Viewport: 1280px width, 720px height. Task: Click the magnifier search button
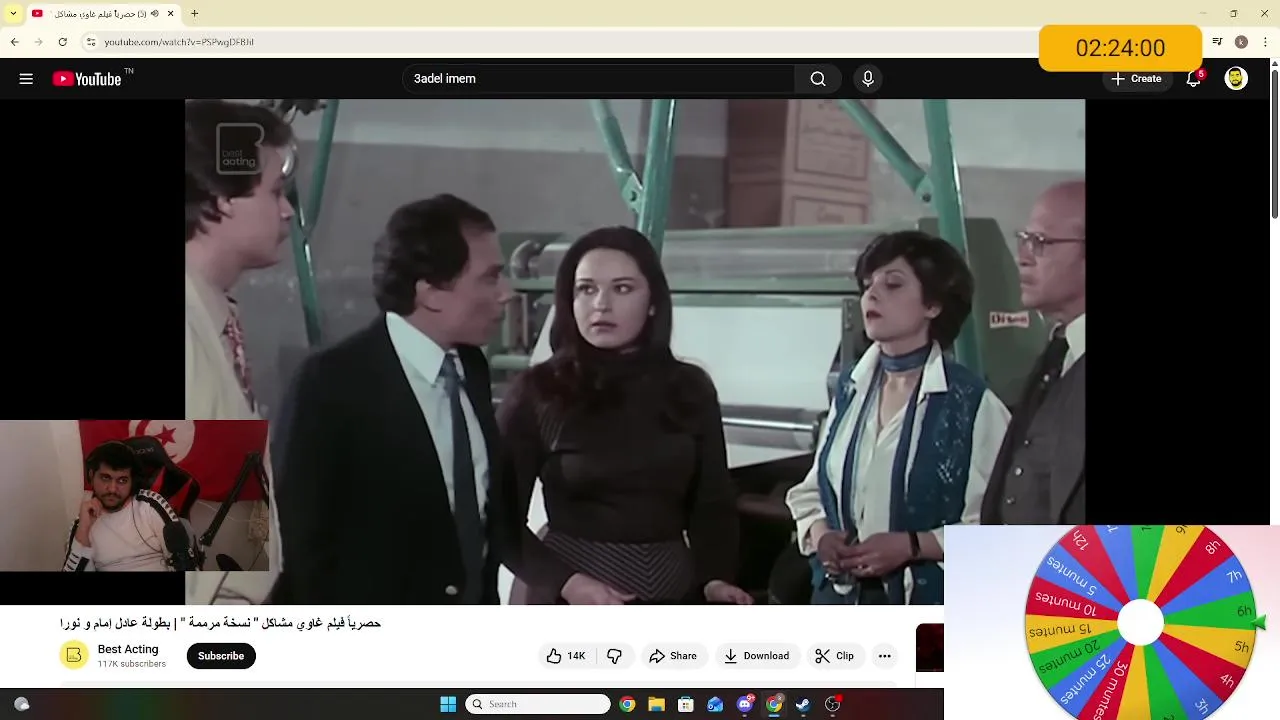coord(818,79)
